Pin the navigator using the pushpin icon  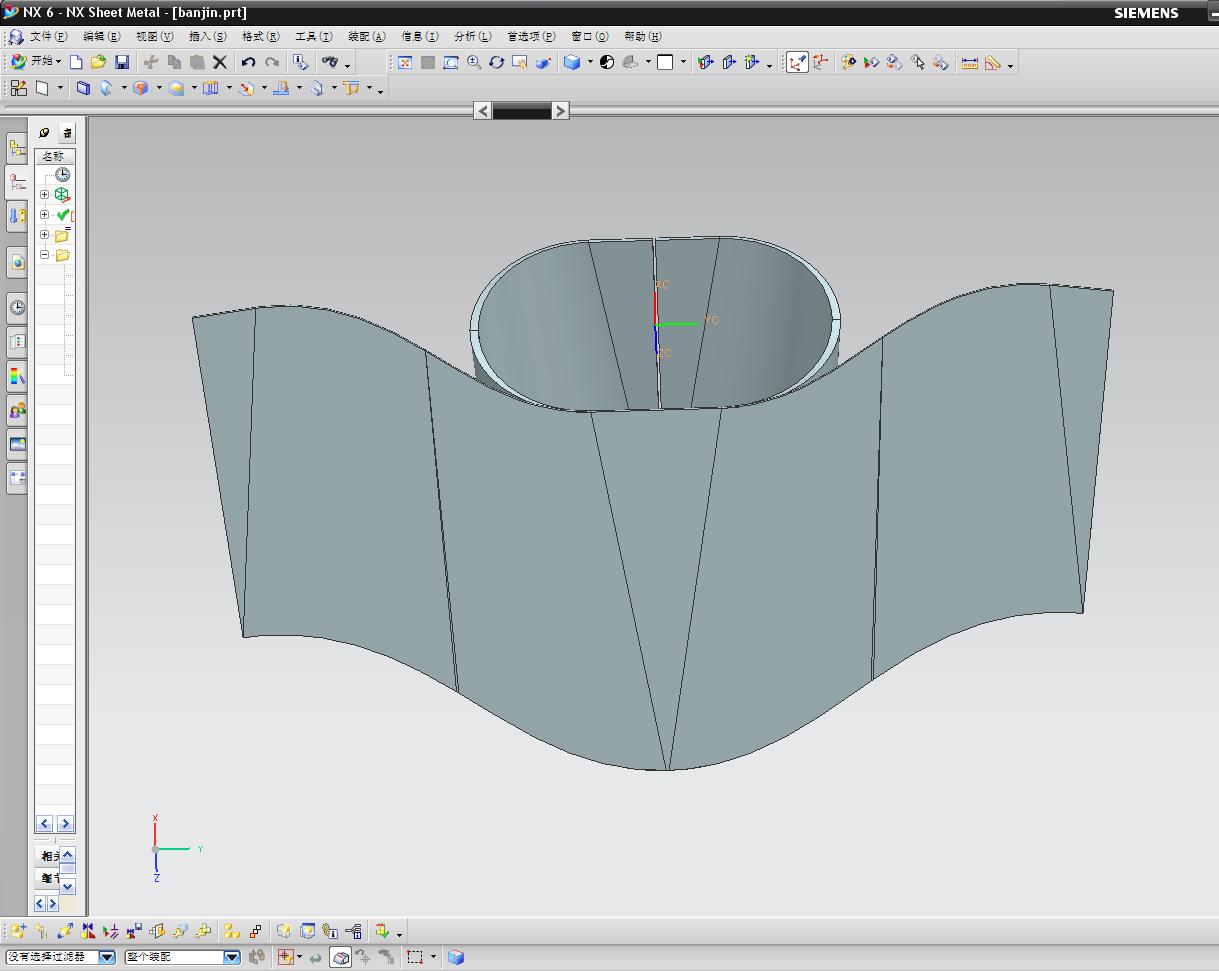[44, 132]
